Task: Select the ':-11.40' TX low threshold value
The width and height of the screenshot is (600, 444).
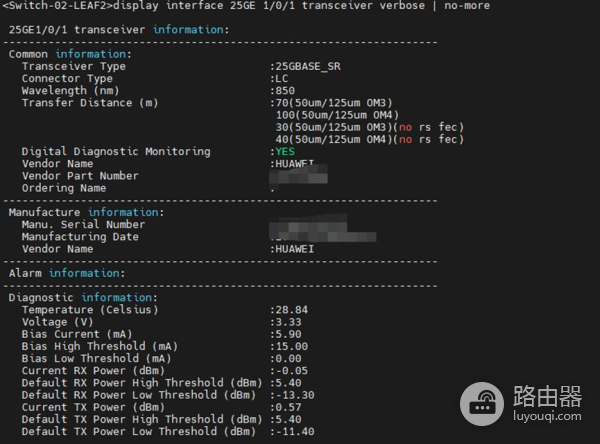Action: (x=292, y=431)
